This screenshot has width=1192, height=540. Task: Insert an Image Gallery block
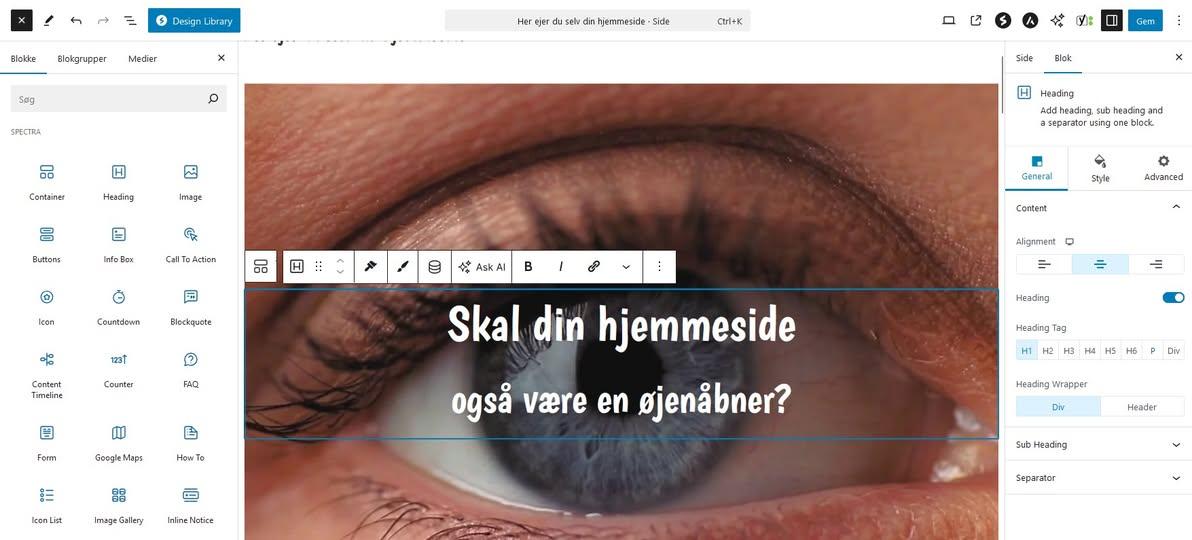(119, 505)
